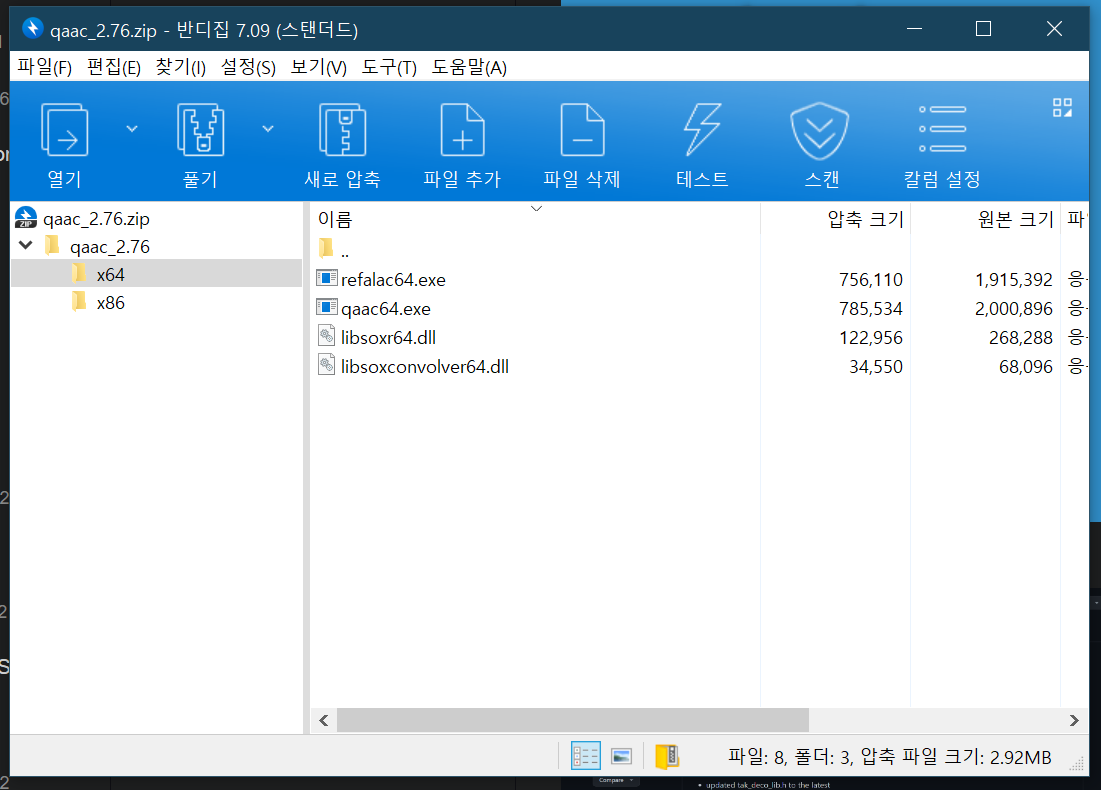This screenshot has height=790, width=1101.
Task: Open the 찾기(I) menu
Action: [180, 67]
